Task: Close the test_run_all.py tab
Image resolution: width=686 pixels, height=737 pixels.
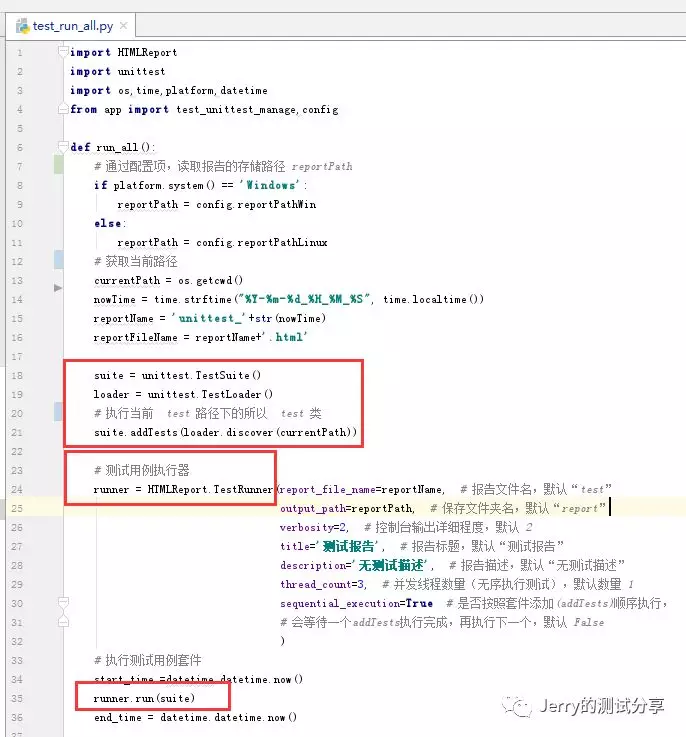Action: (x=124, y=25)
